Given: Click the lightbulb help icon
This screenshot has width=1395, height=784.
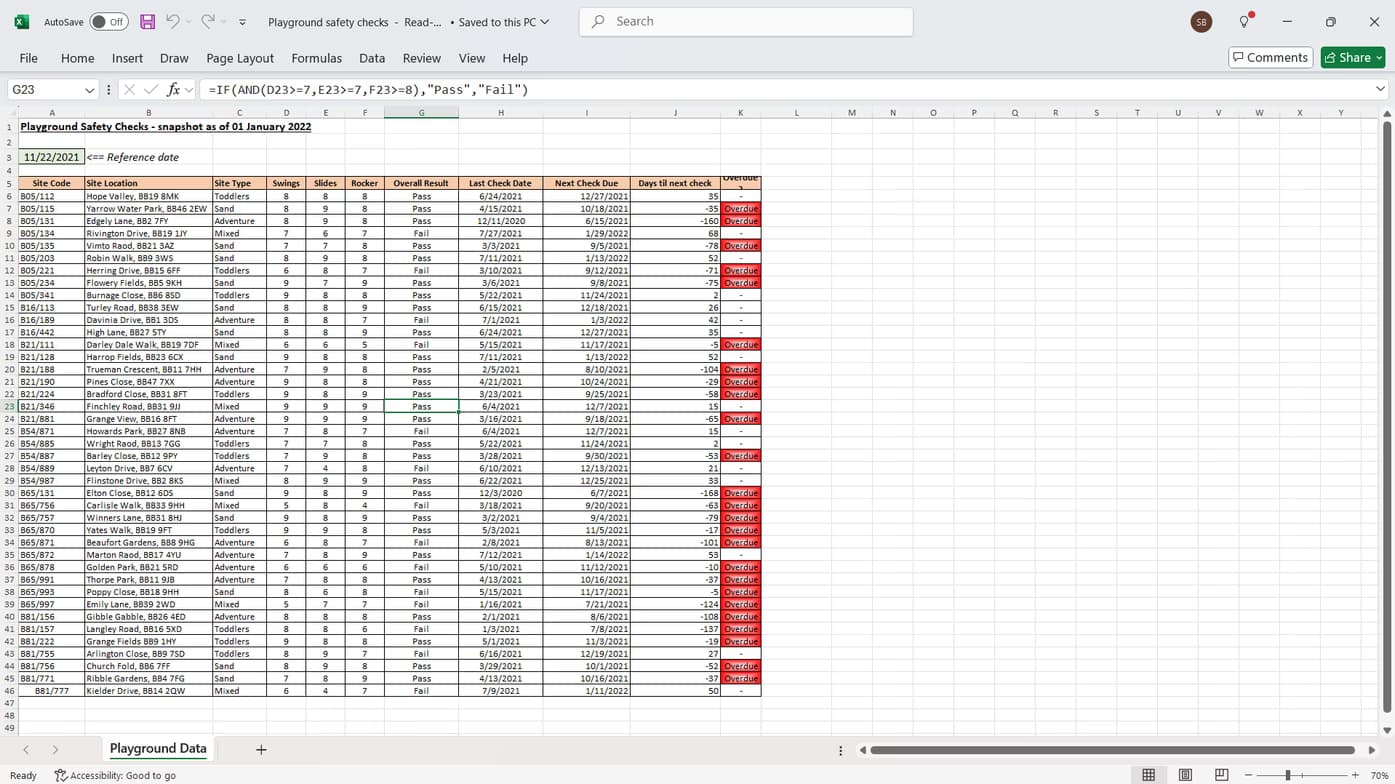Looking at the screenshot, I should click(1244, 22).
